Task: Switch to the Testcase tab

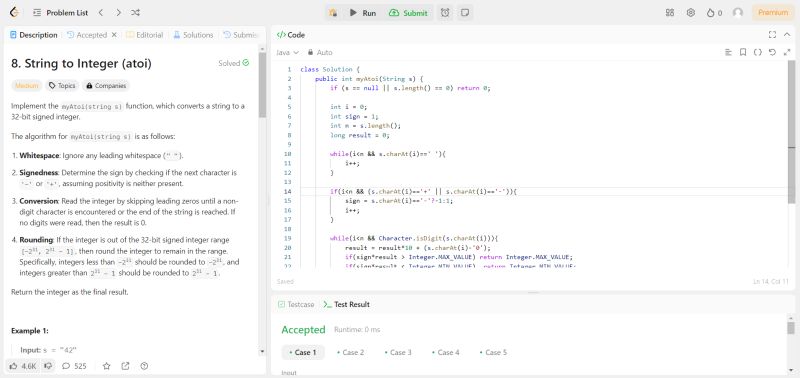Action: 296,304
